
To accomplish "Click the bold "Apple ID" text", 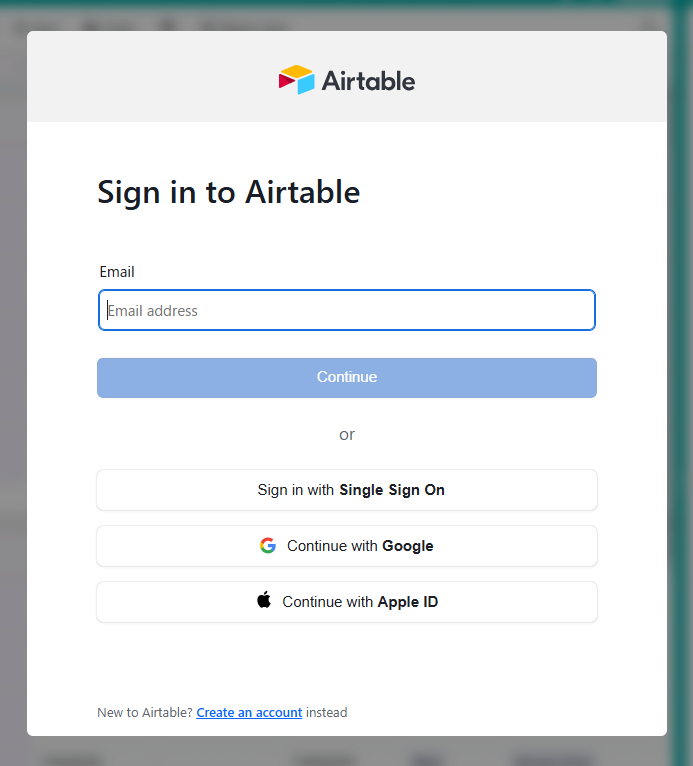I will click(x=408, y=602).
